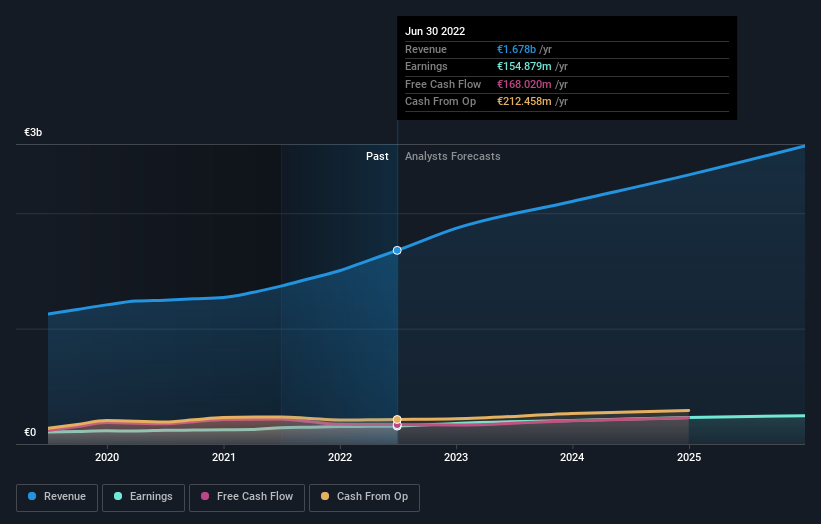Toggle the Cash From Op legend button
Image resolution: width=821 pixels, height=524 pixels.
pos(364,497)
